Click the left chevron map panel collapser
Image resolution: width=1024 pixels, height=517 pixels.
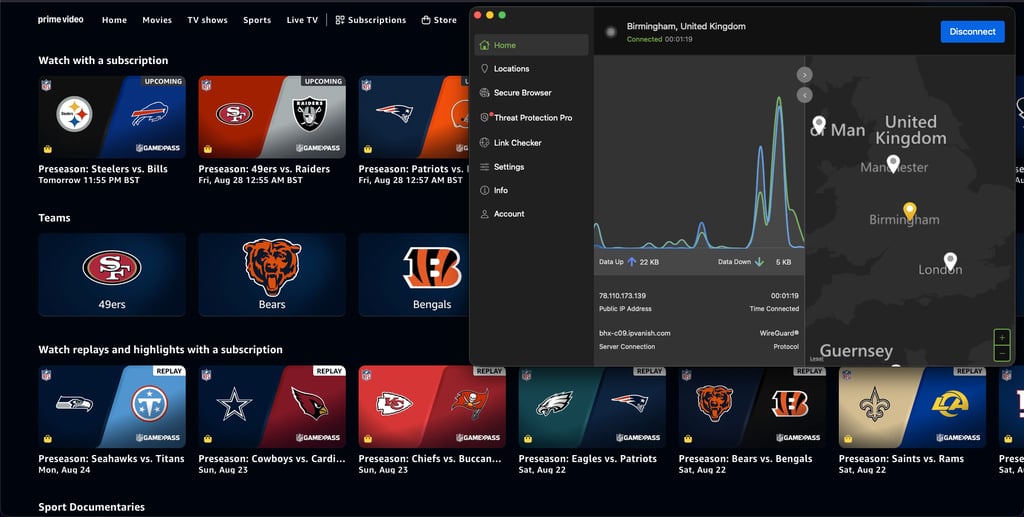(805, 95)
